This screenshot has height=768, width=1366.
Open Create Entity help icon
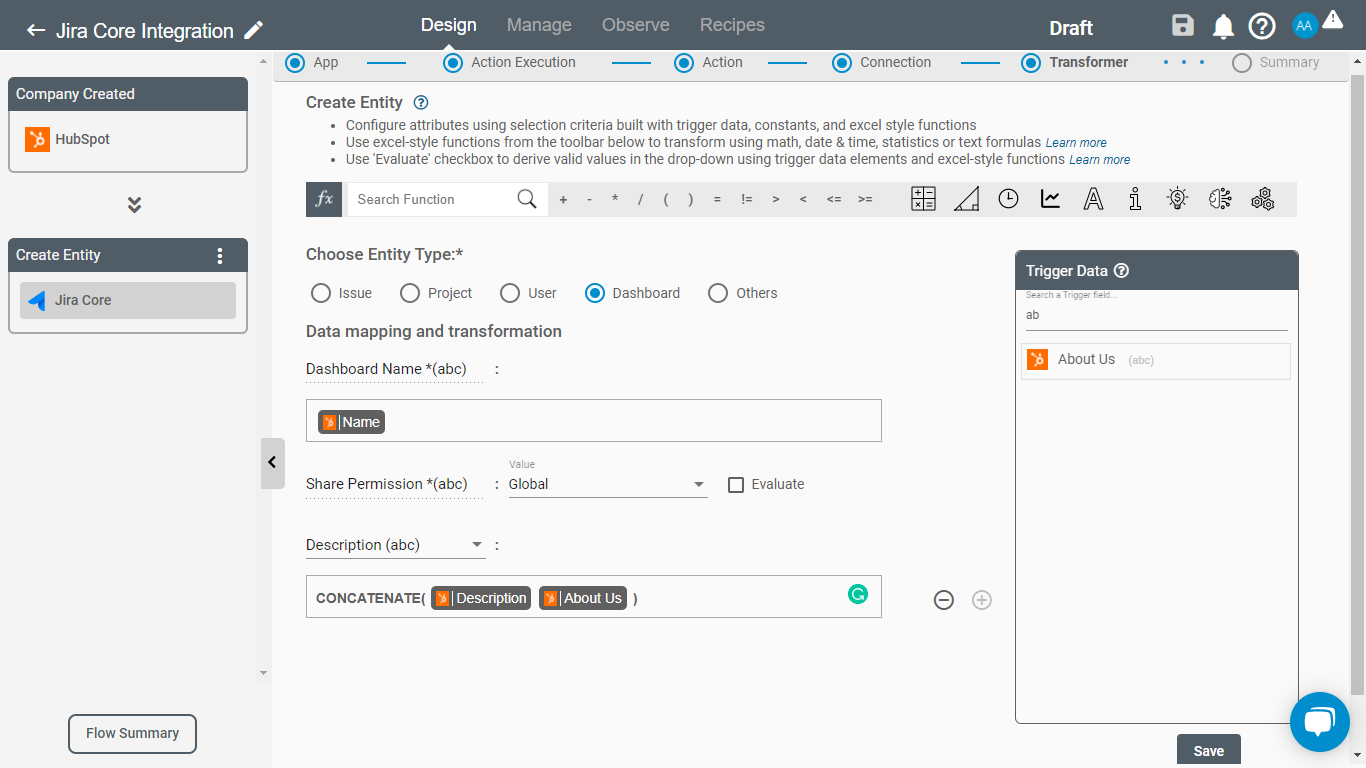coord(421,102)
